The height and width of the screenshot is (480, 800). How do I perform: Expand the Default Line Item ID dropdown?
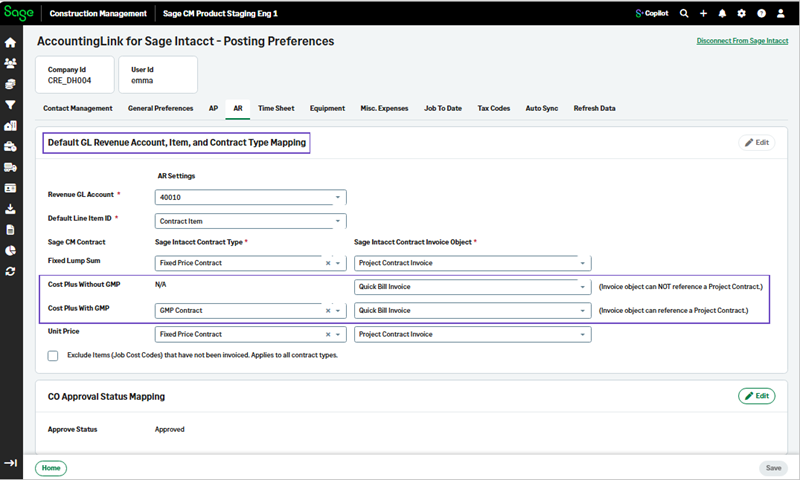(x=338, y=221)
